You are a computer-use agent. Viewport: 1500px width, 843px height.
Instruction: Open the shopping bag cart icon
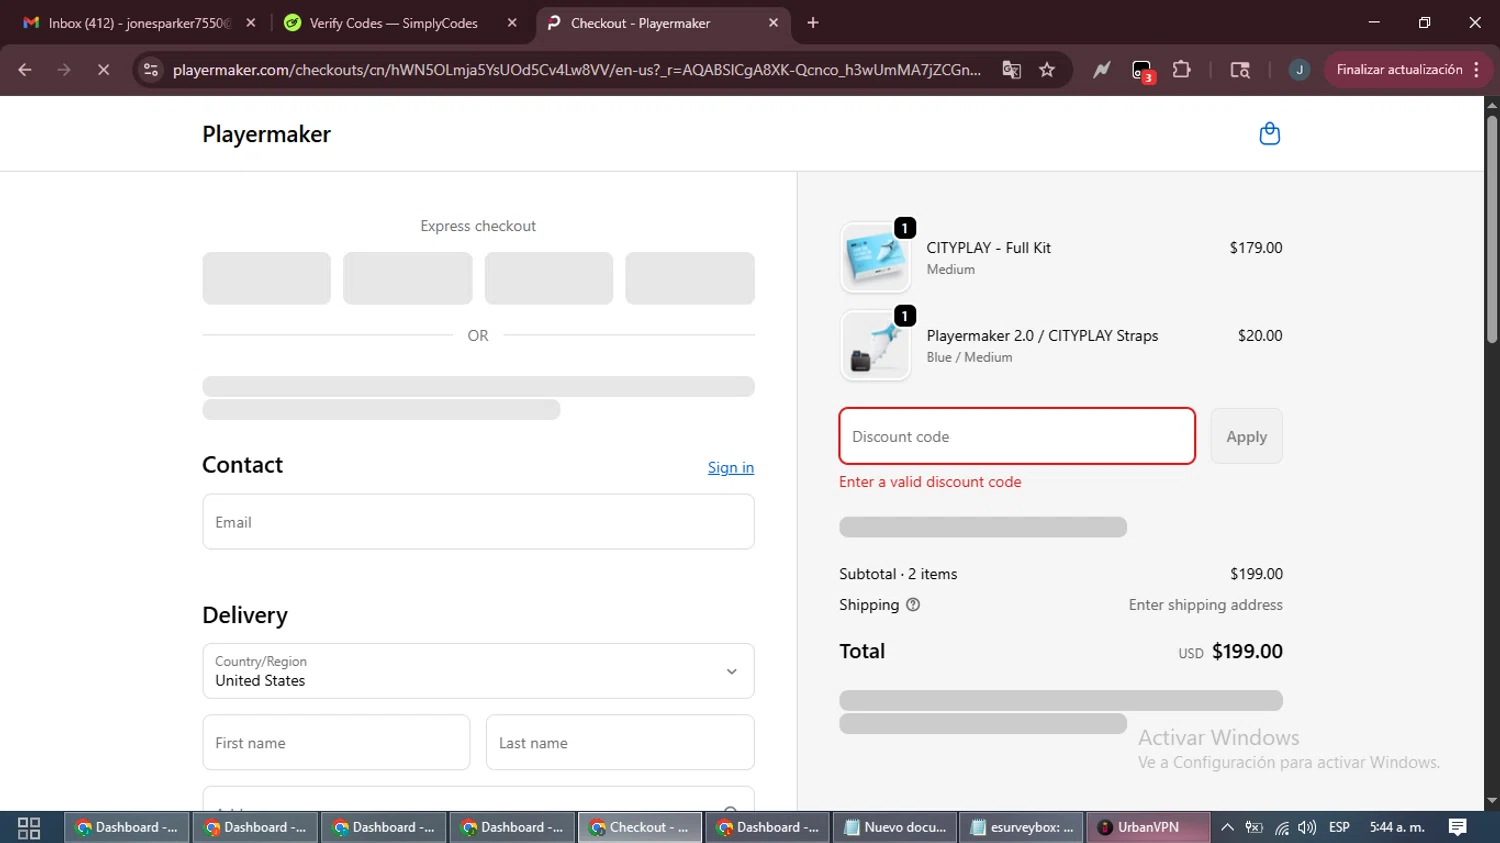coord(1269,134)
